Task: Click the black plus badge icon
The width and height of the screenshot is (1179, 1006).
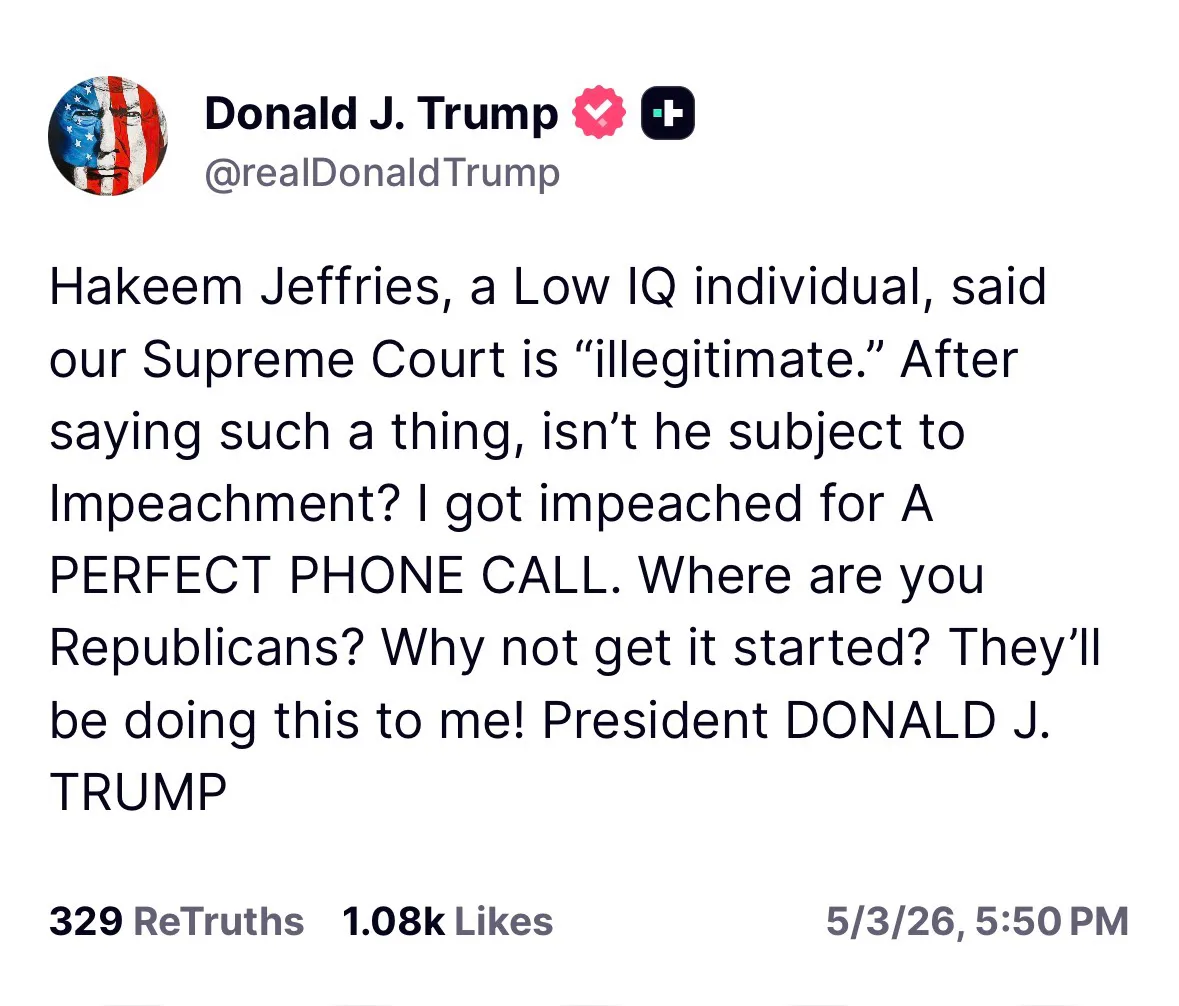Action: (668, 114)
